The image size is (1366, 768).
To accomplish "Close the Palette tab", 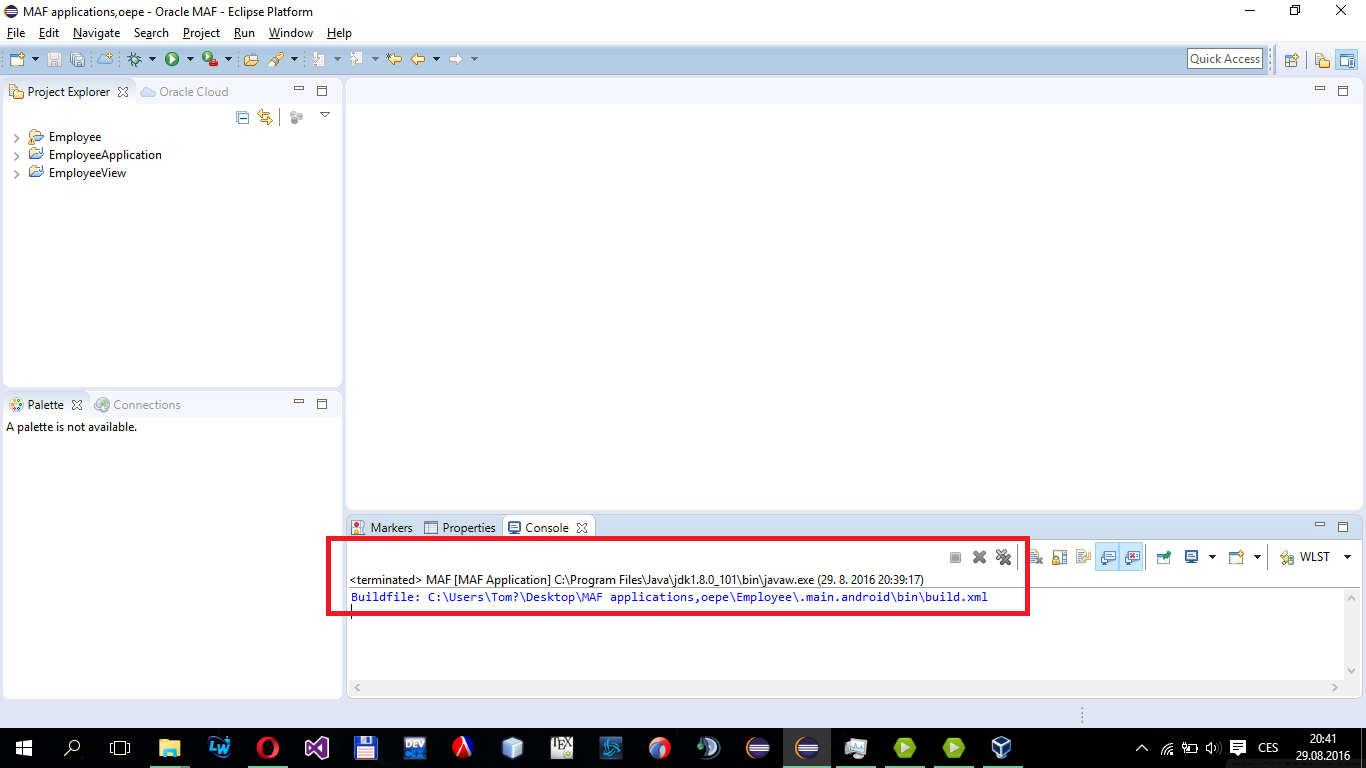I will click(77, 405).
